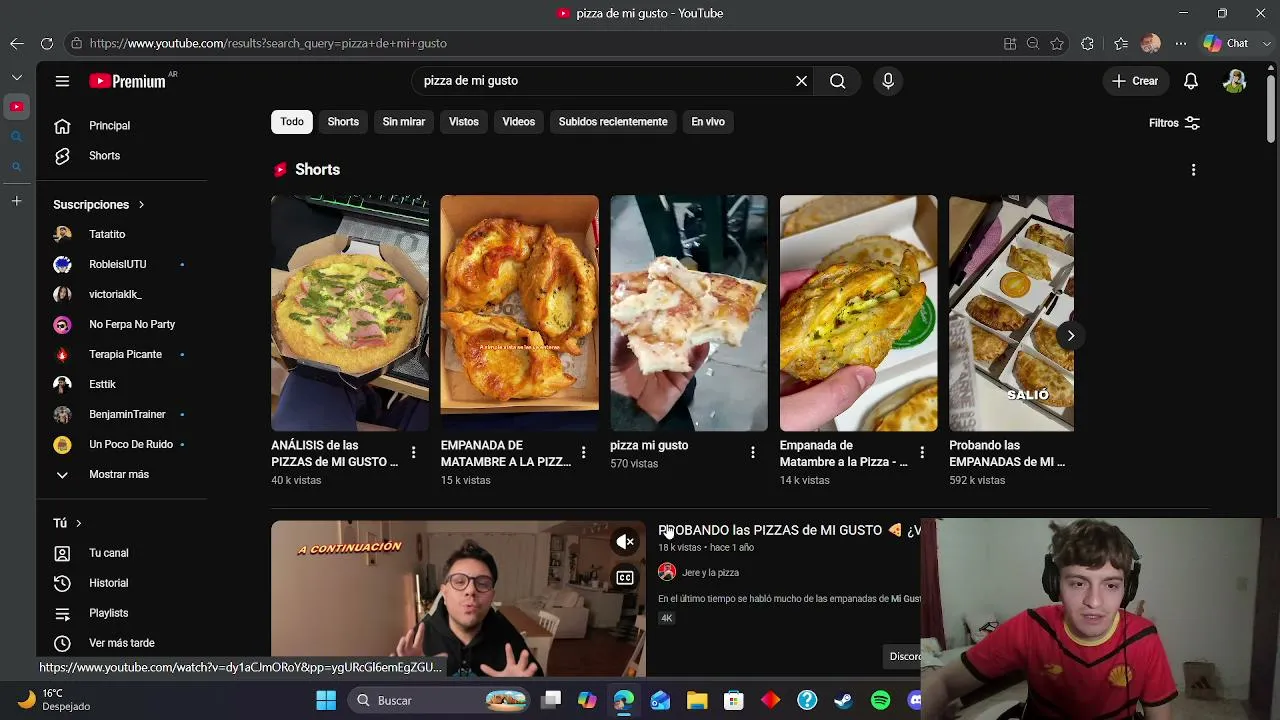The height and width of the screenshot is (720, 1280).
Task: Open browser settings and more ellipsis
Action: (x=1181, y=43)
